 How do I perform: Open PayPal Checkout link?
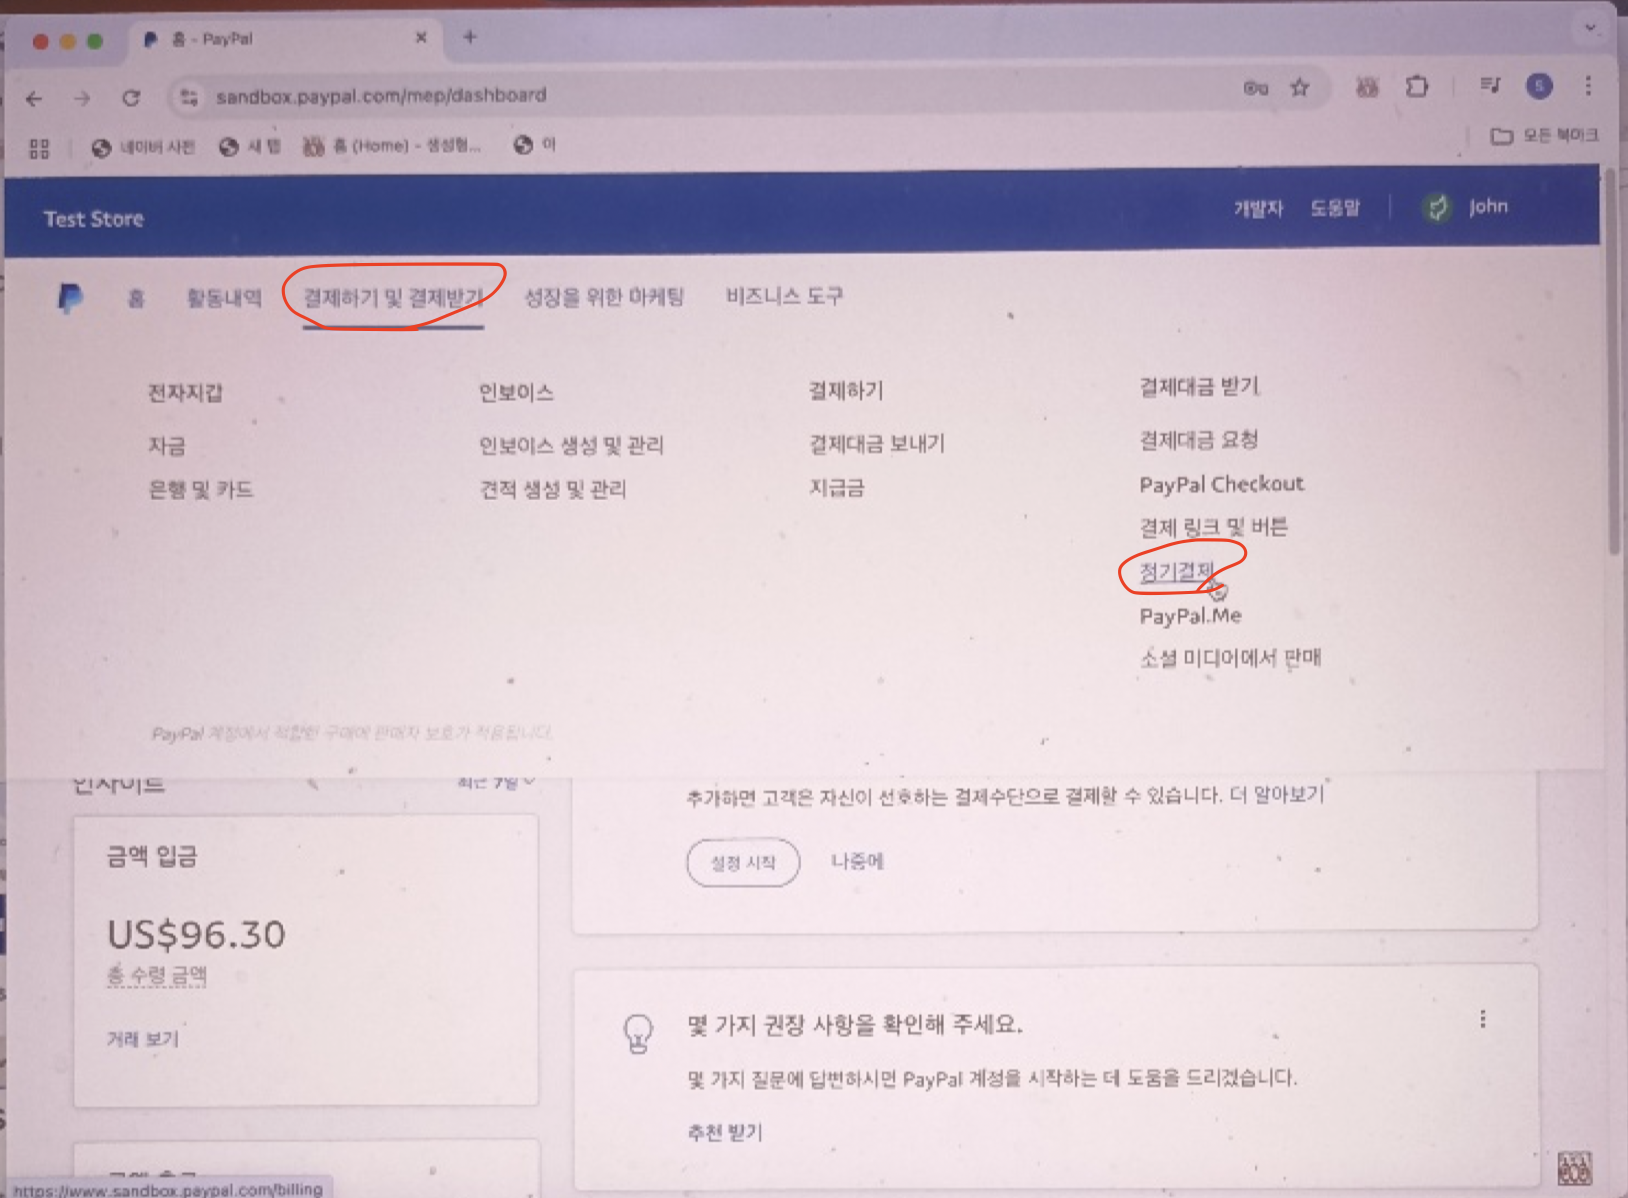[x=1222, y=484]
